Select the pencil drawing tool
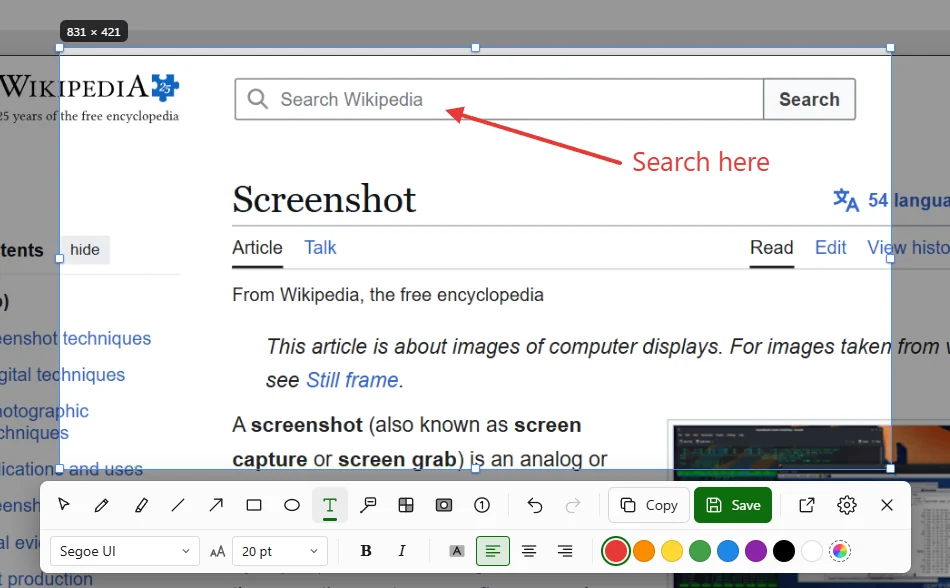This screenshot has width=950, height=588. coord(102,505)
